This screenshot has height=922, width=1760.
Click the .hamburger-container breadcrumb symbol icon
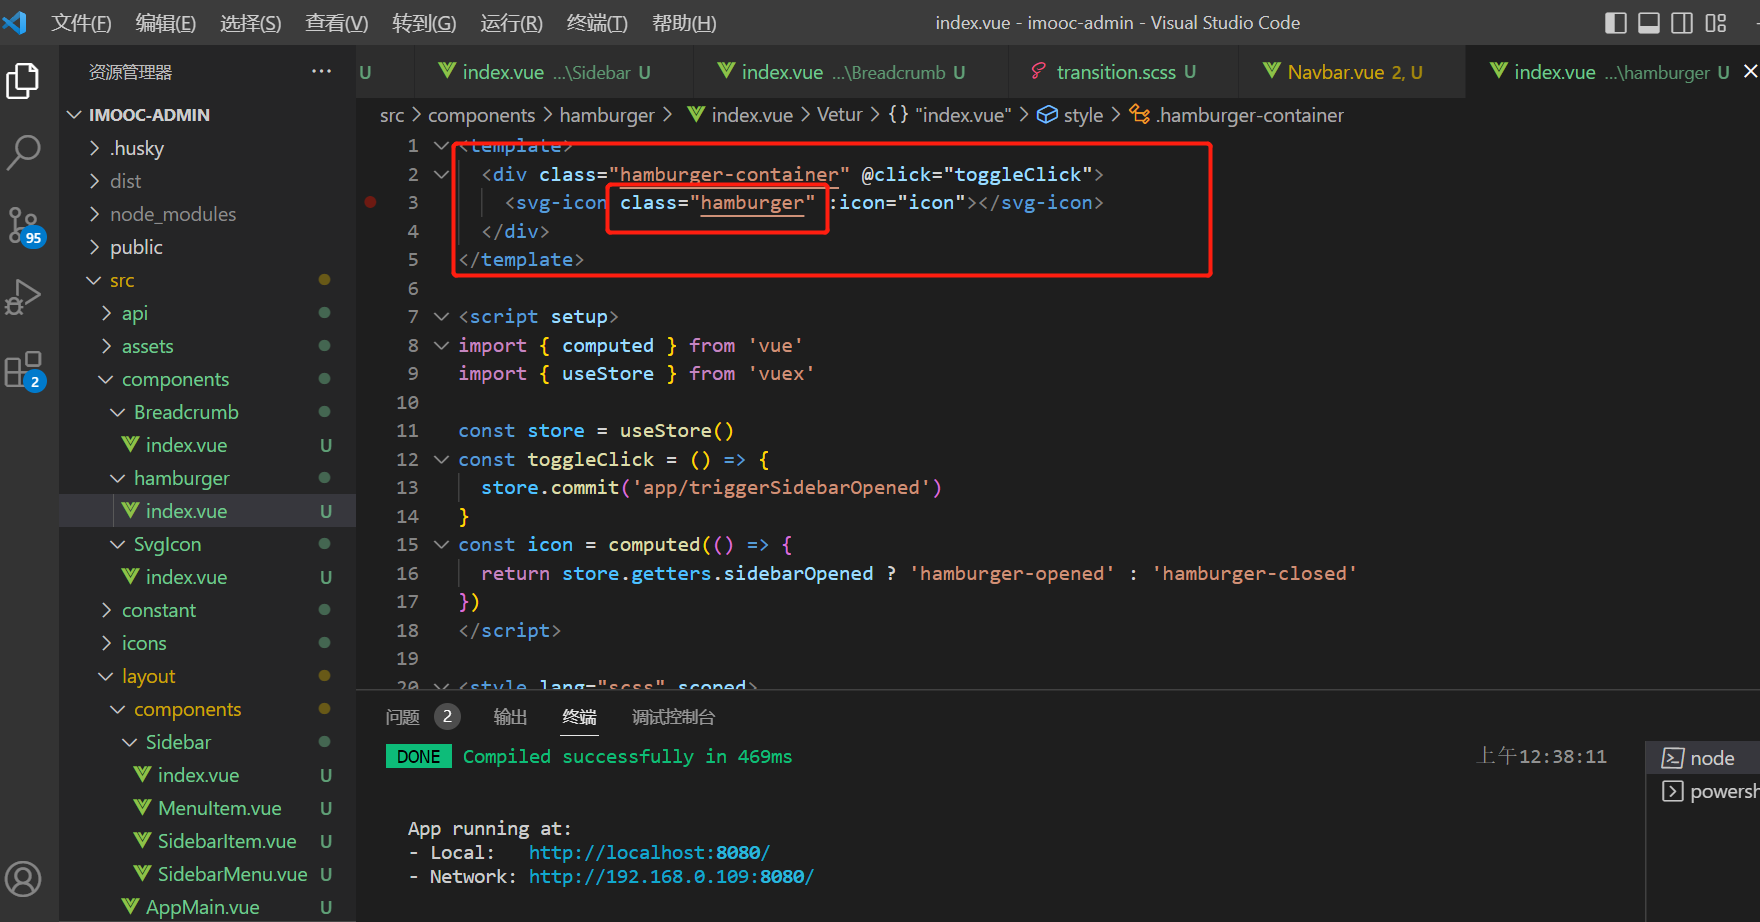coord(1139,115)
